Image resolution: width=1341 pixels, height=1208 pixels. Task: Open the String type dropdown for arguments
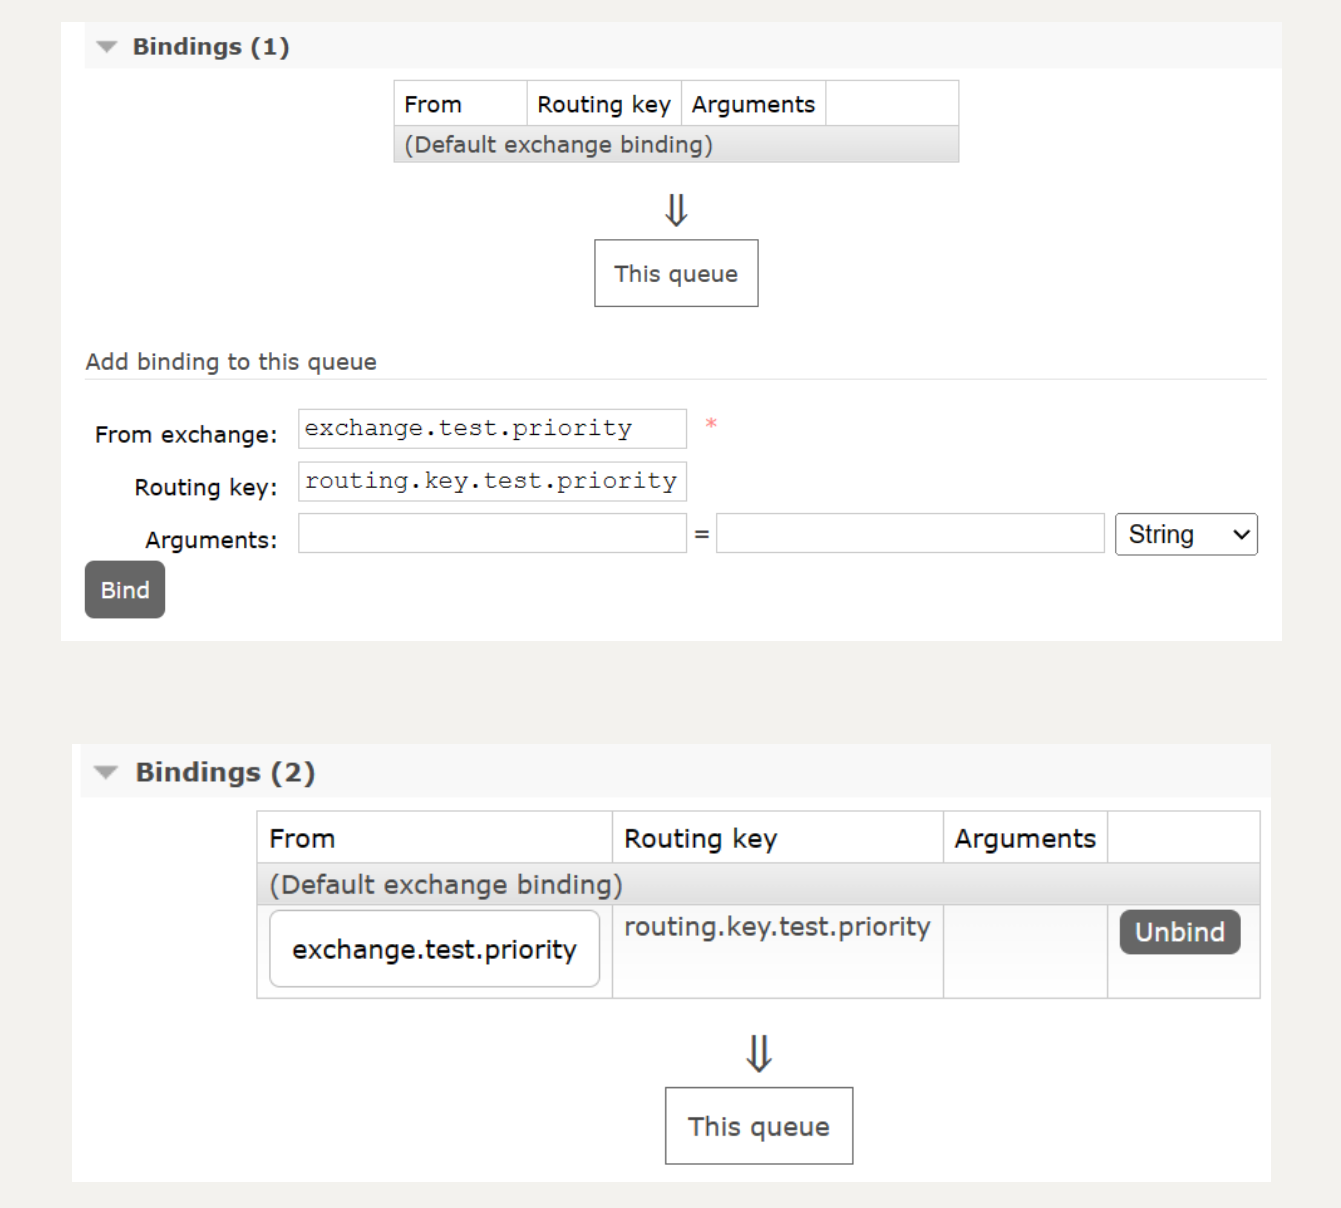(x=1186, y=534)
